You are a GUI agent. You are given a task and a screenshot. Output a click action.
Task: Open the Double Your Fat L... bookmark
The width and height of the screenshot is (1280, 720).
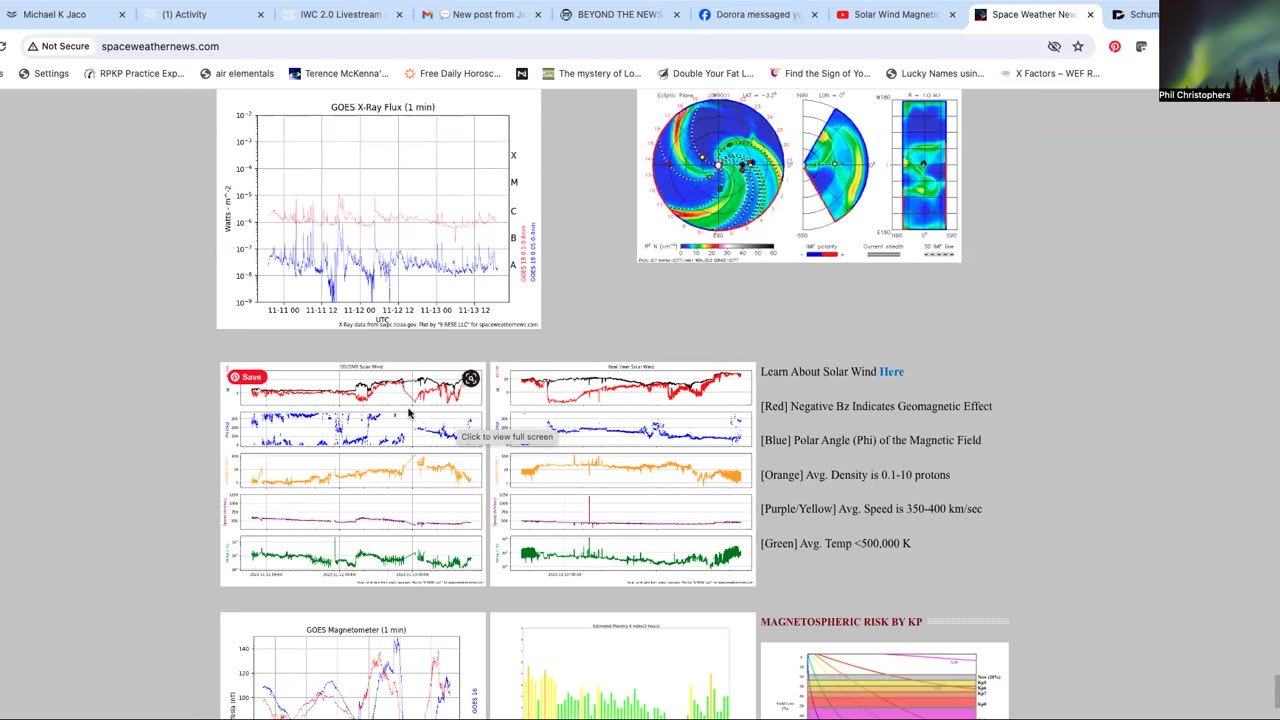(706, 73)
